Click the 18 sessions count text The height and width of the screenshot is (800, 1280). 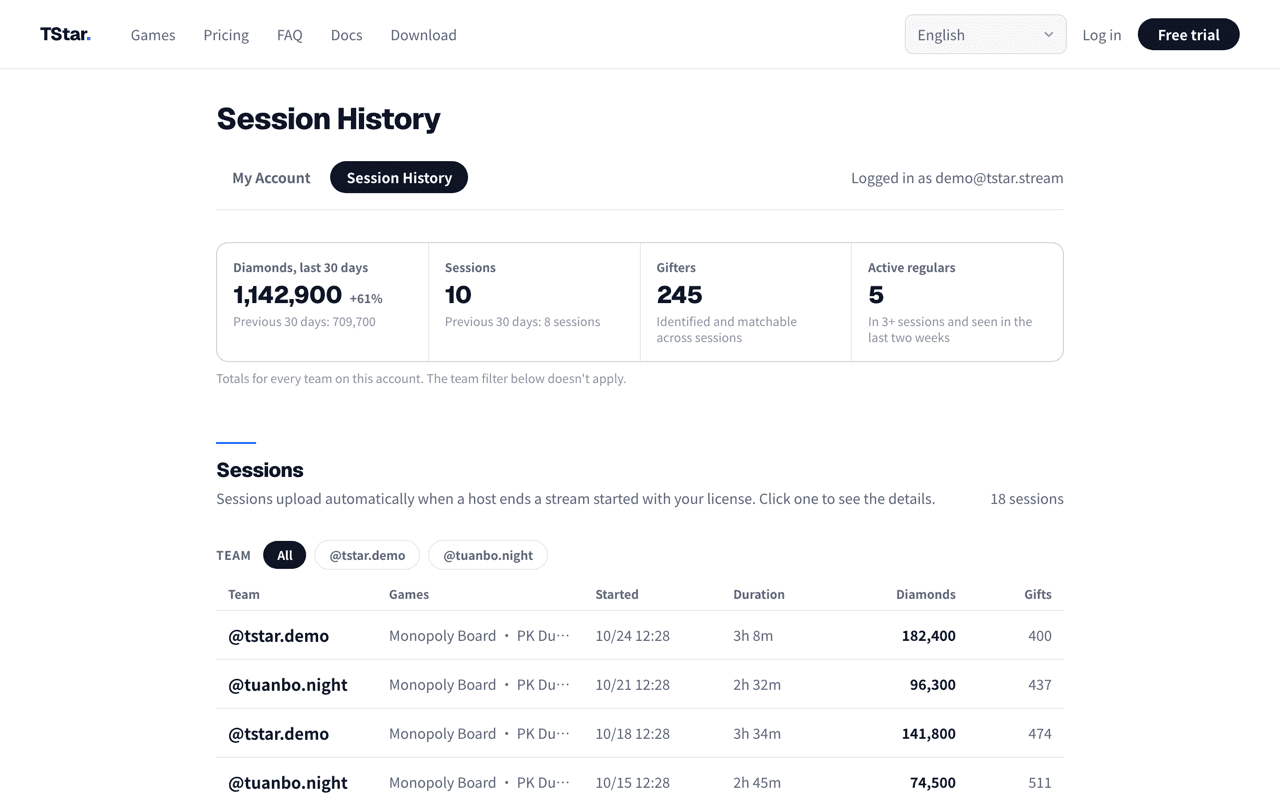click(x=1027, y=498)
